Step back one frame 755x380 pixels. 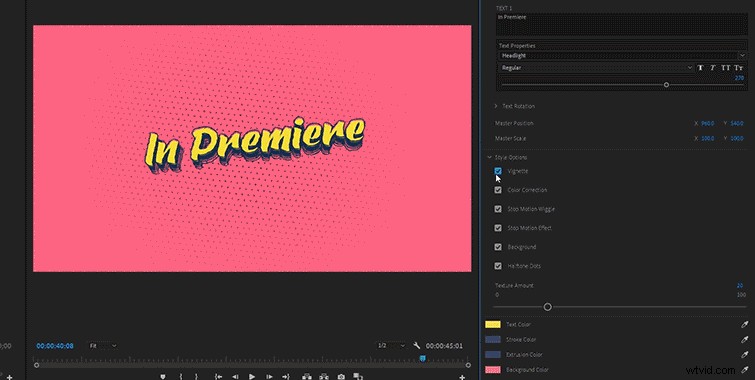click(235, 377)
